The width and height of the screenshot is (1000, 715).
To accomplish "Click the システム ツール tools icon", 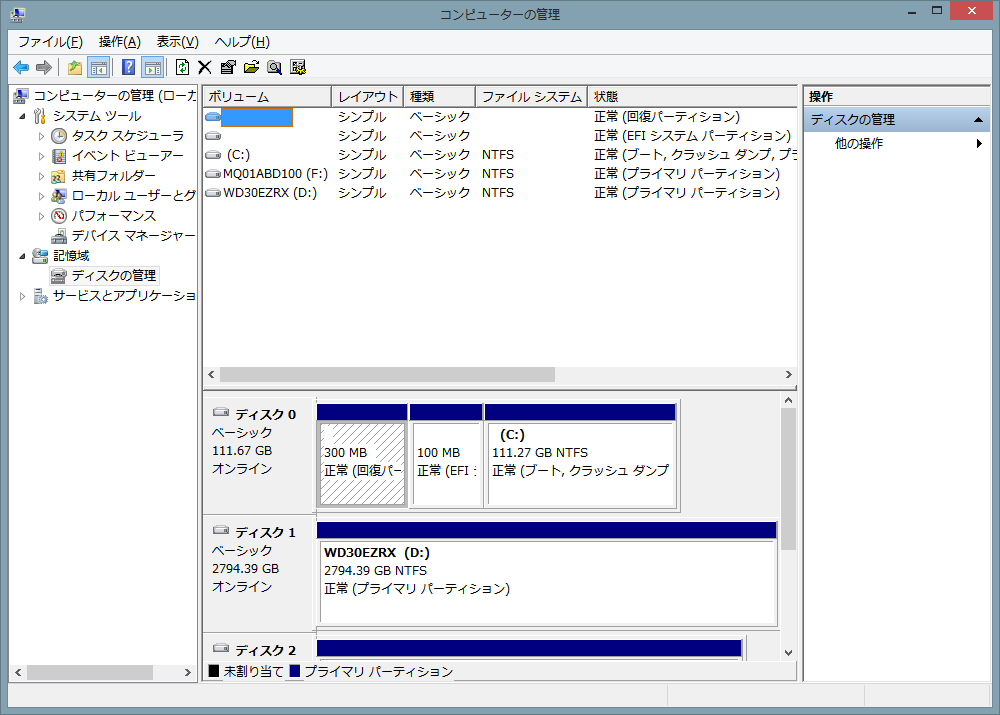I will click(x=40, y=116).
